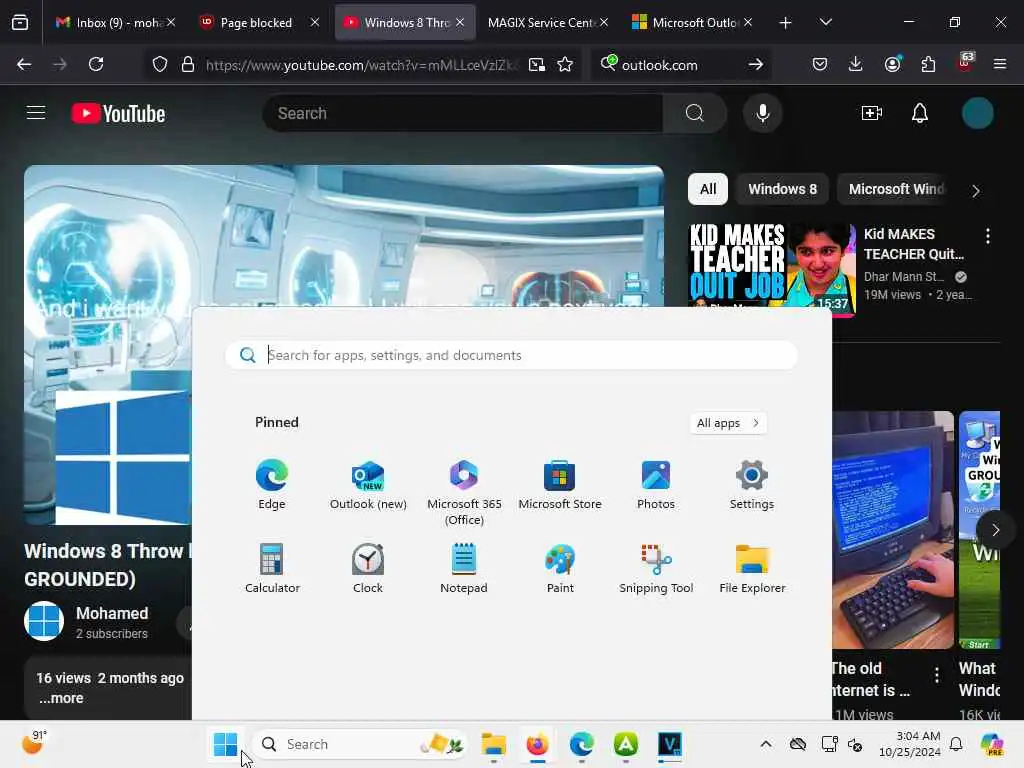
Task: Focus Start menu search for apps field
Action: pyautogui.click(x=511, y=355)
